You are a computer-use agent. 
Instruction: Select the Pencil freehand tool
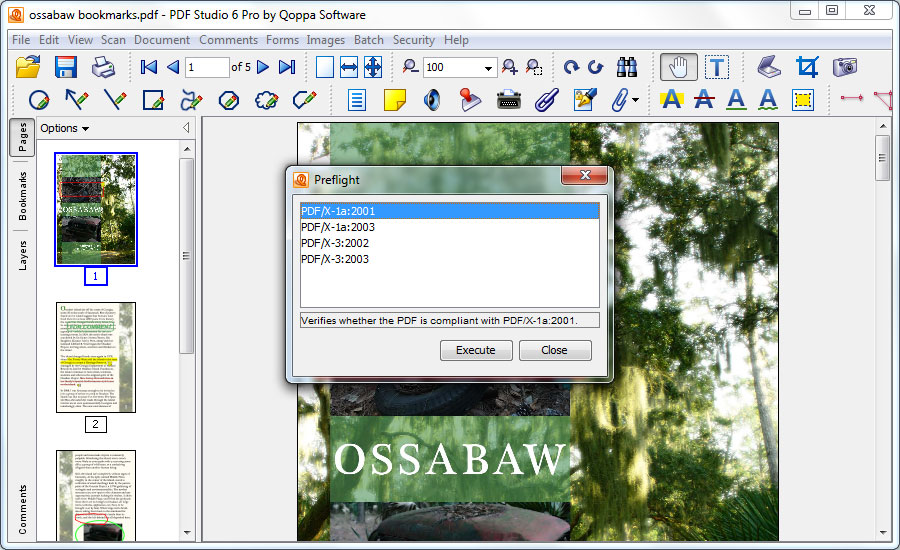click(191, 100)
